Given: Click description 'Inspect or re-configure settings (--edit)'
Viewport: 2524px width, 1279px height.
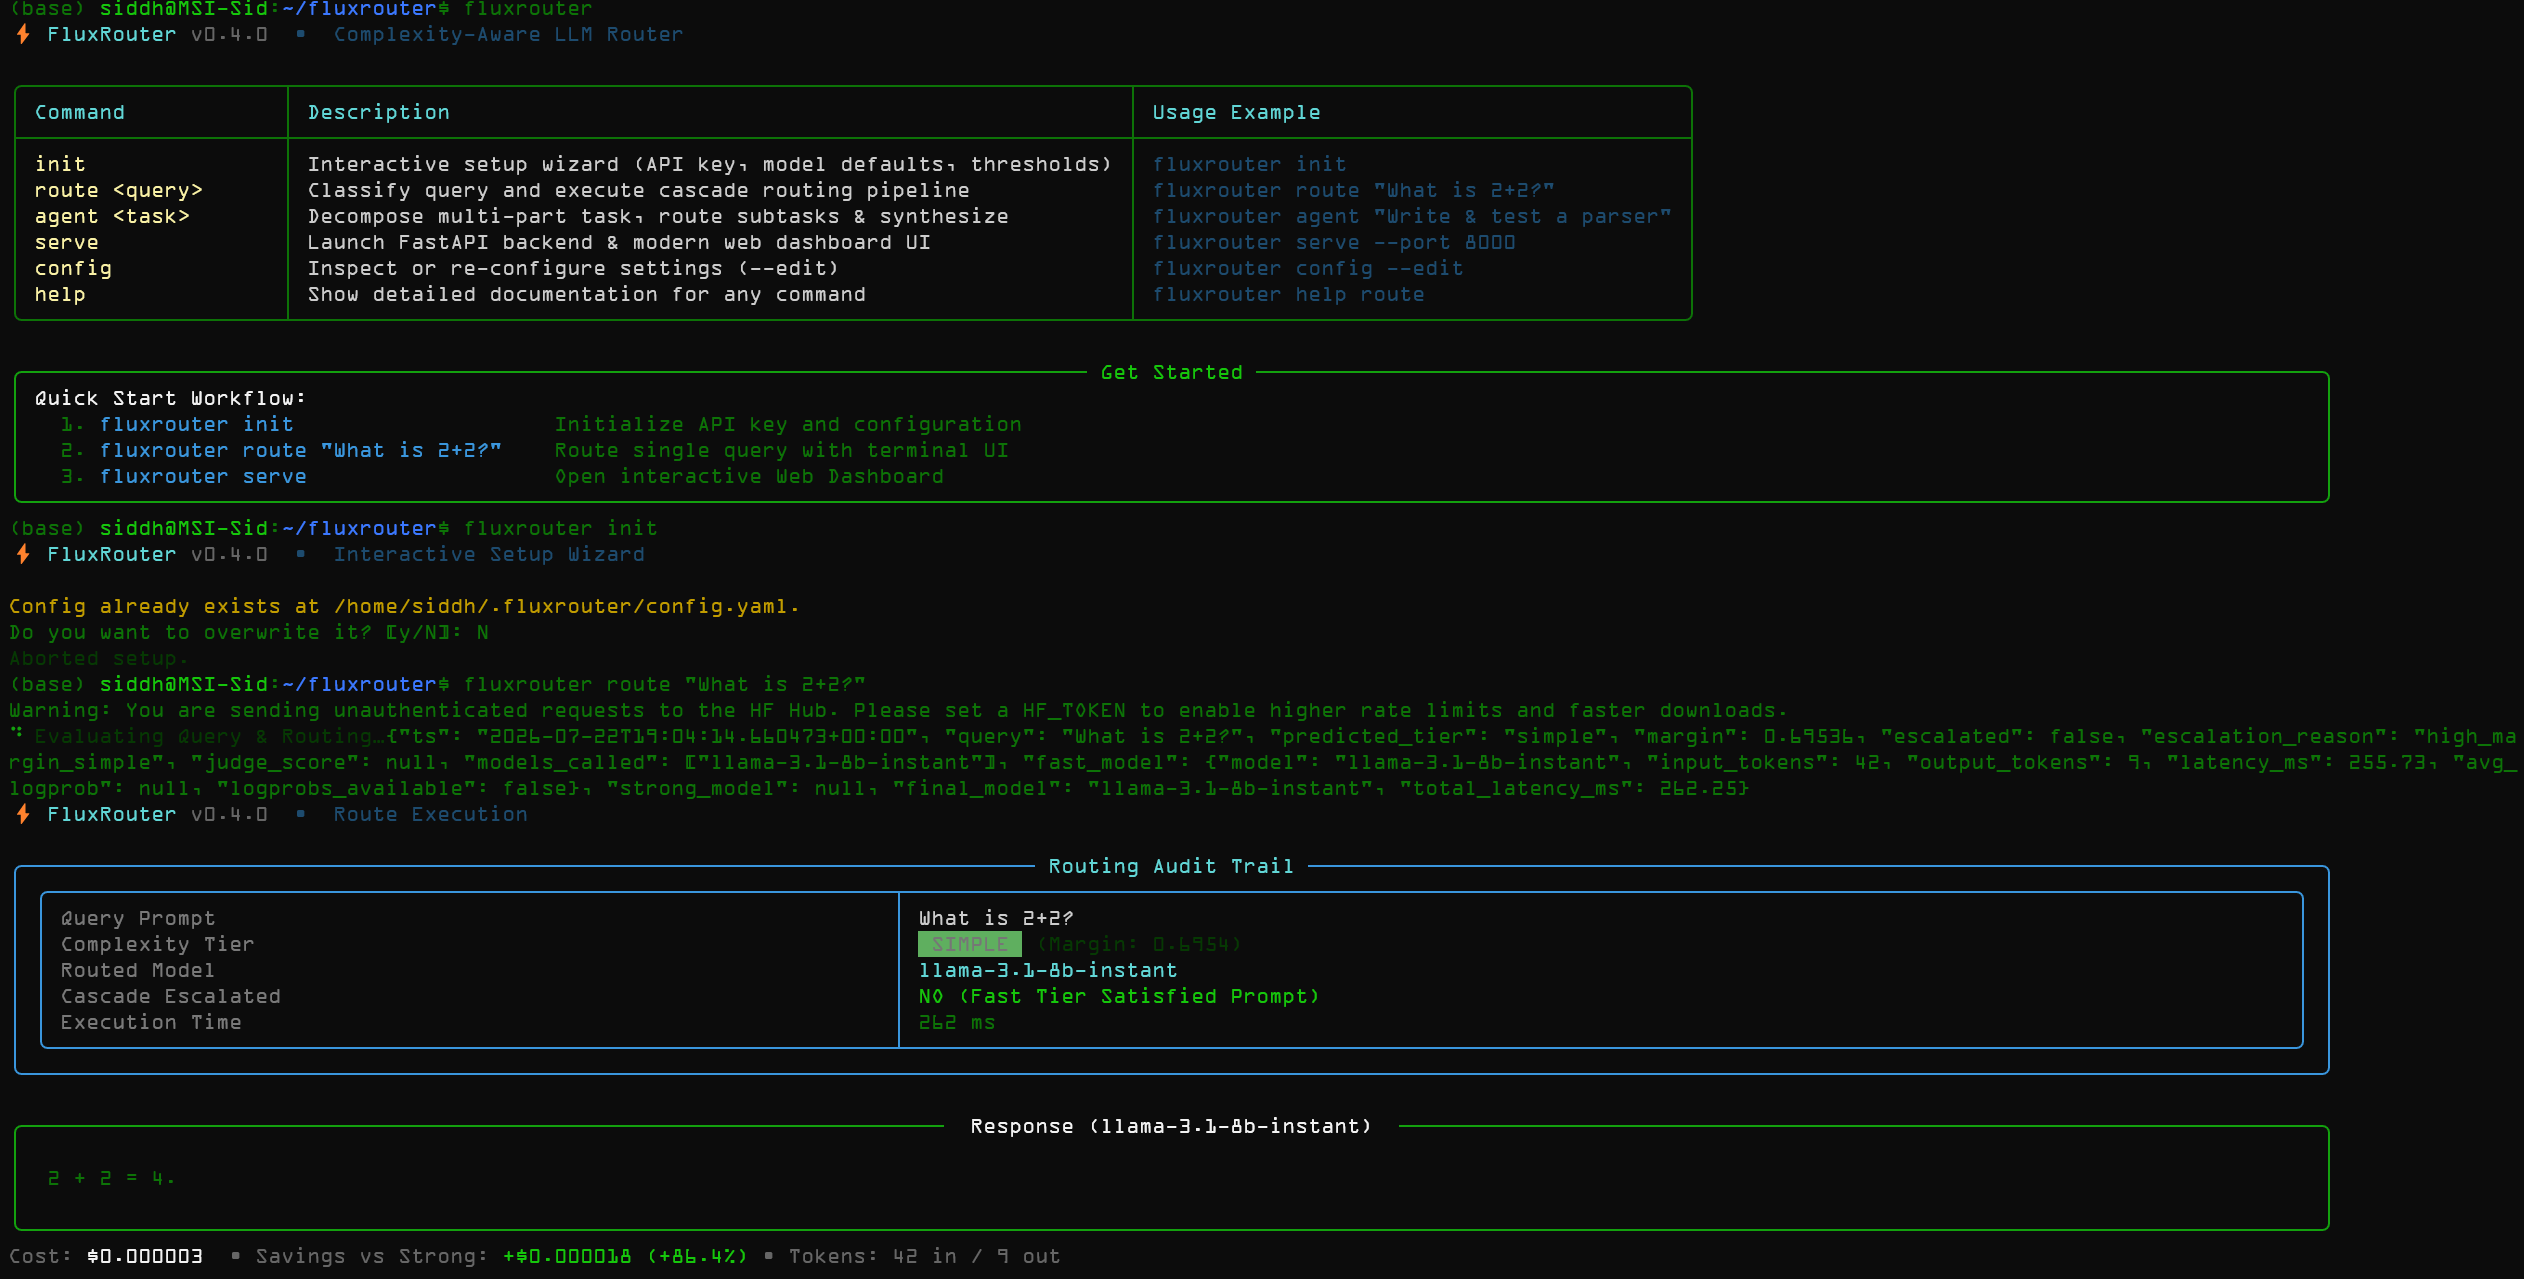Looking at the screenshot, I should [573, 268].
